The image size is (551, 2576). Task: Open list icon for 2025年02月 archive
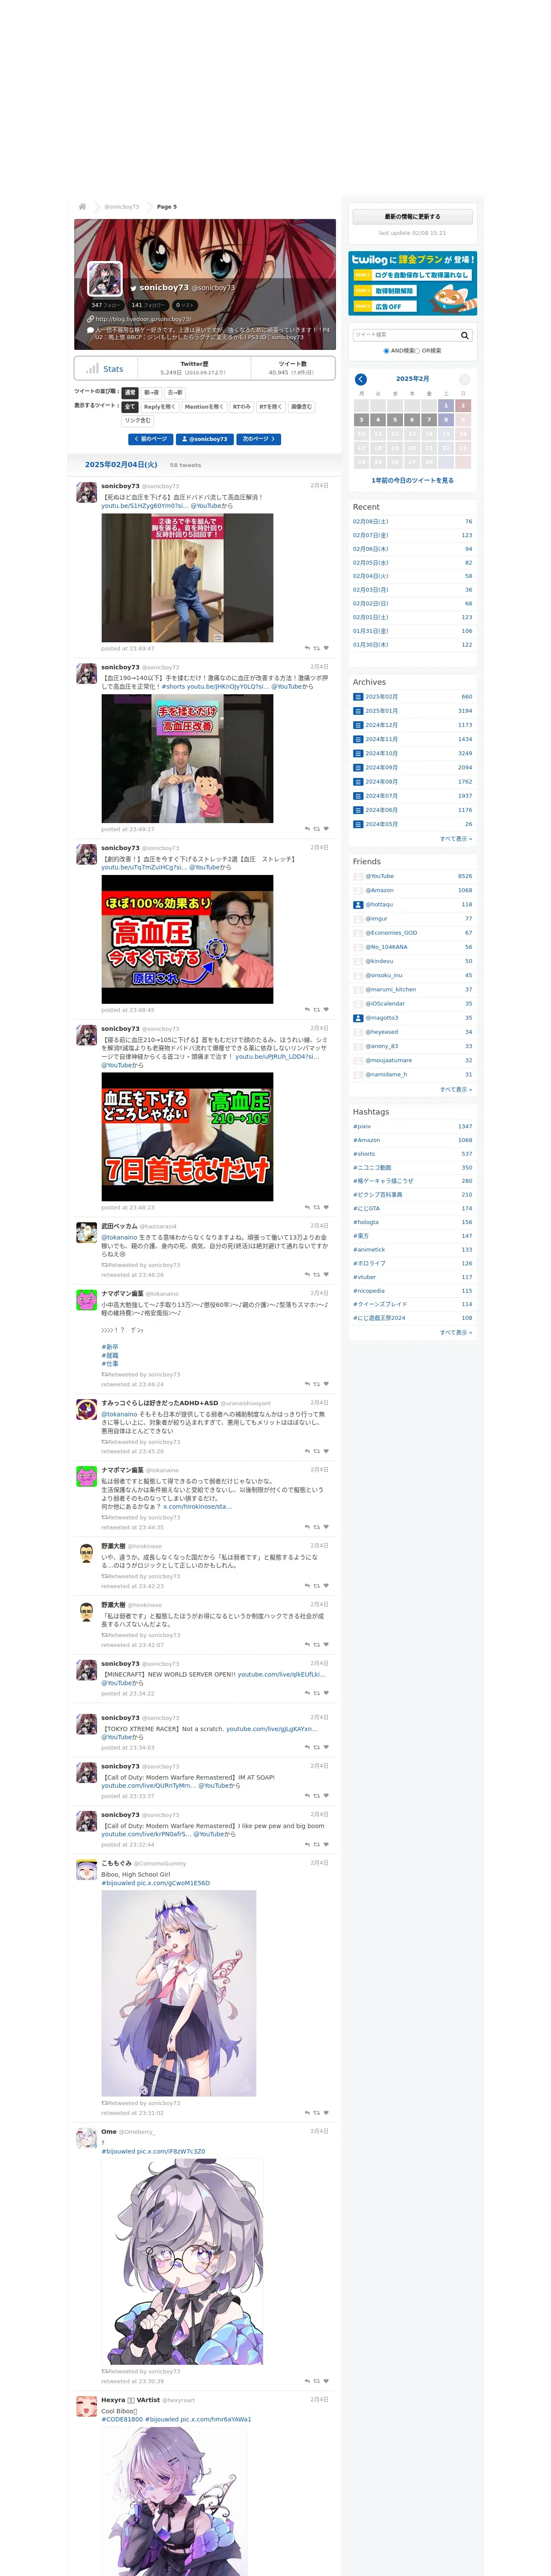tap(358, 696)
